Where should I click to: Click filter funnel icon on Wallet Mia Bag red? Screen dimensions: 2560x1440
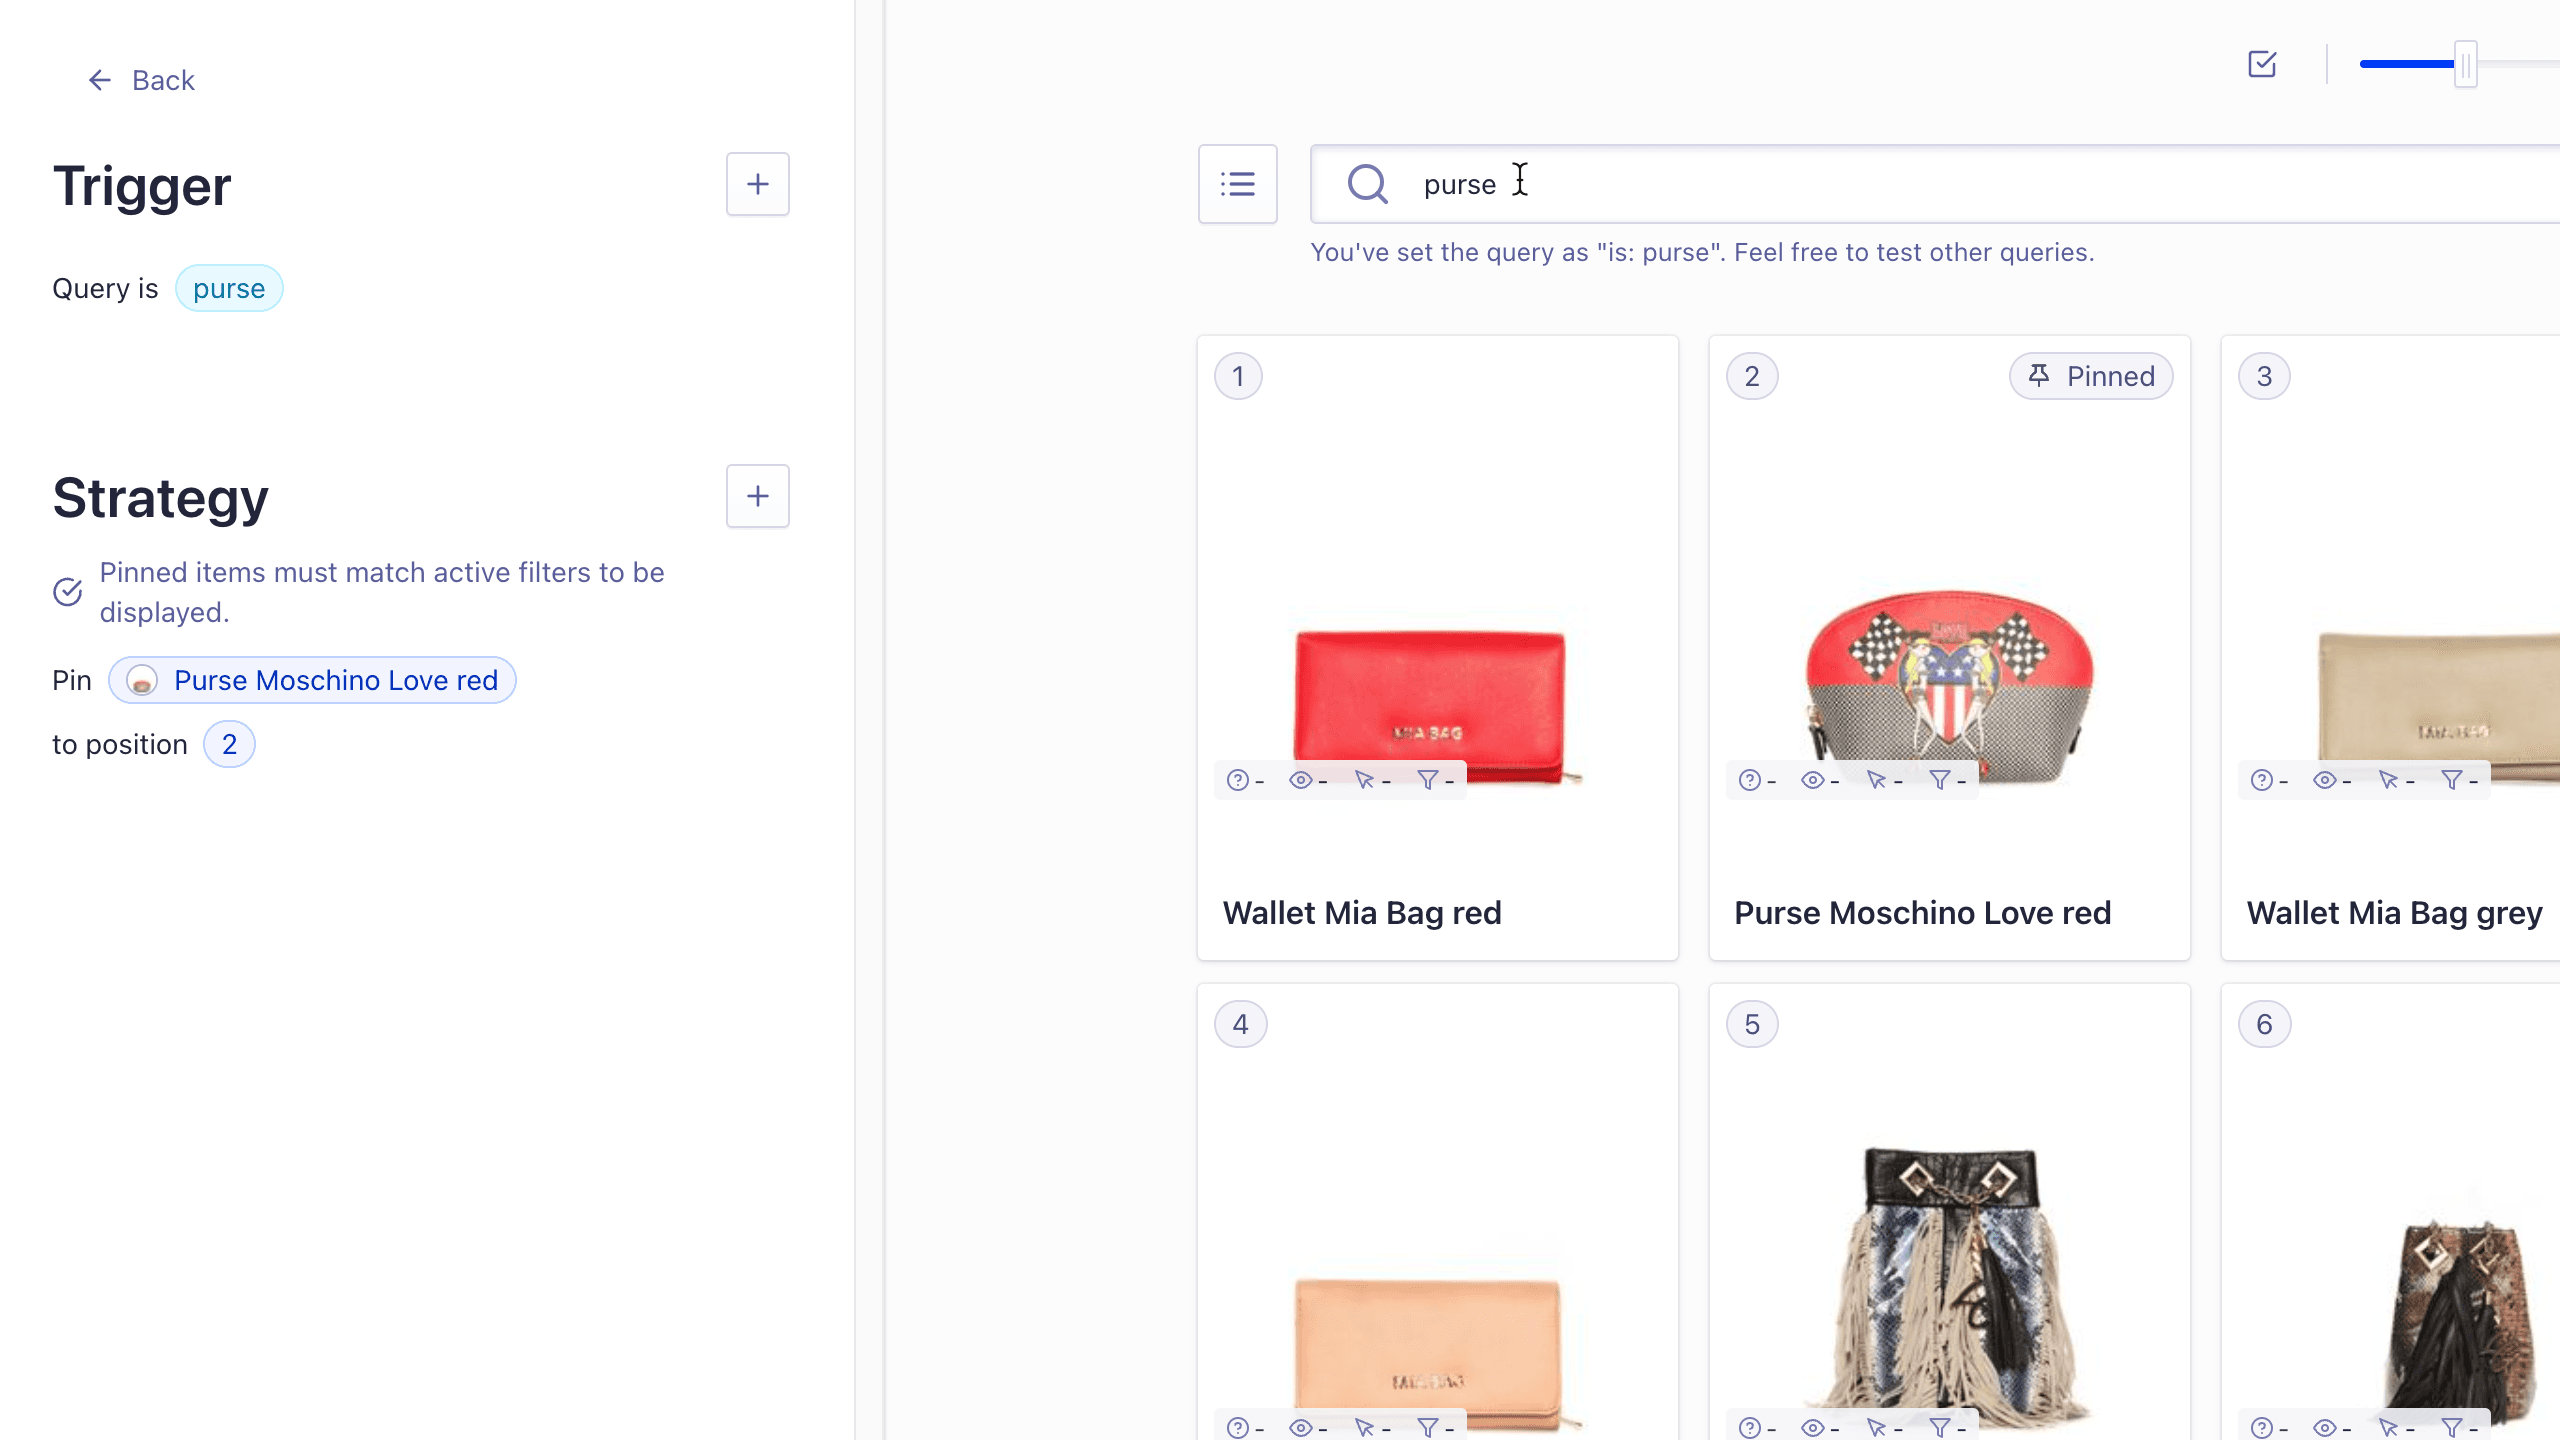(1428, 780)
